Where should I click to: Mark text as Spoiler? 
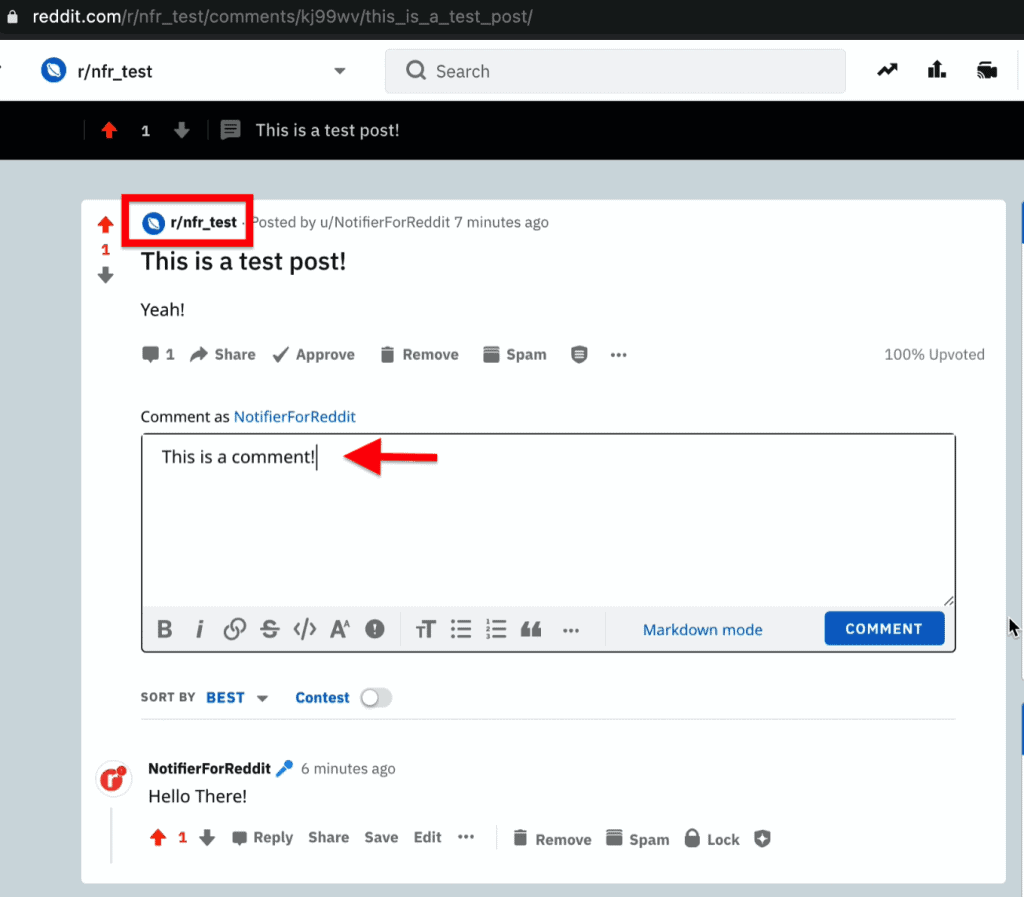point(375,629)
